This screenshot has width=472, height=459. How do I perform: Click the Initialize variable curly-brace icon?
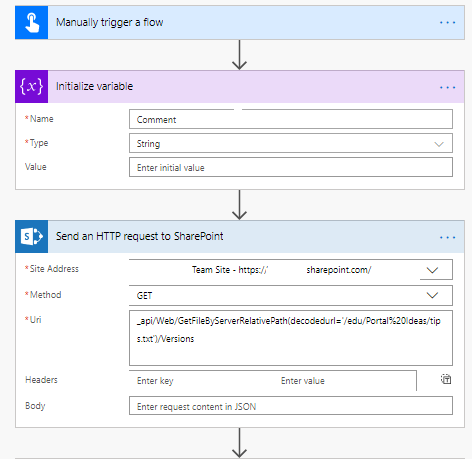click(32, 87)
